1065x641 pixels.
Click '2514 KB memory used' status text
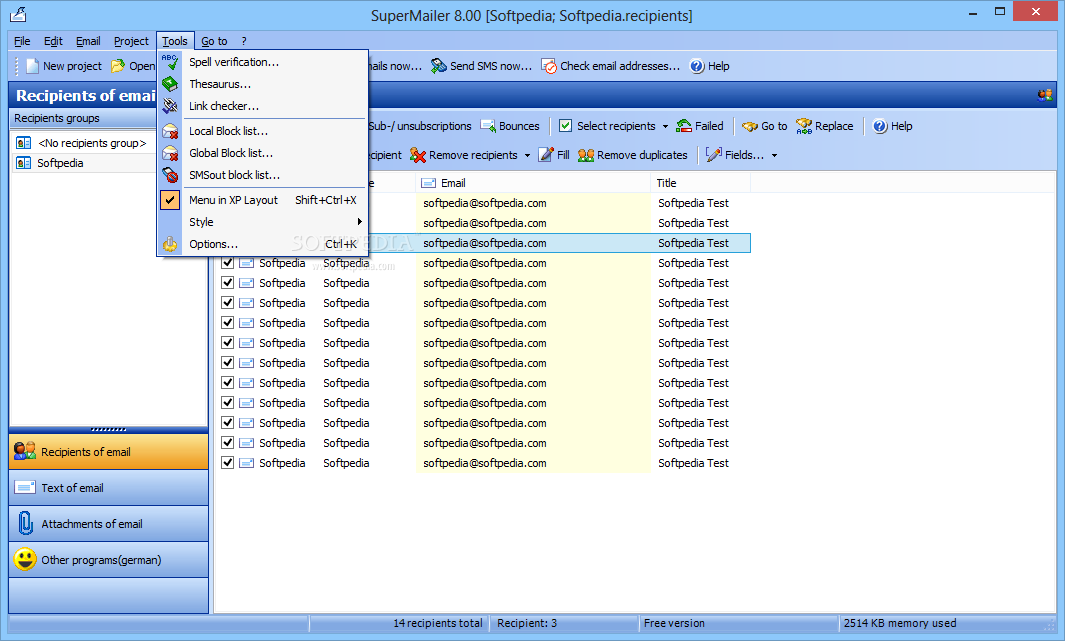coord(900,623)
